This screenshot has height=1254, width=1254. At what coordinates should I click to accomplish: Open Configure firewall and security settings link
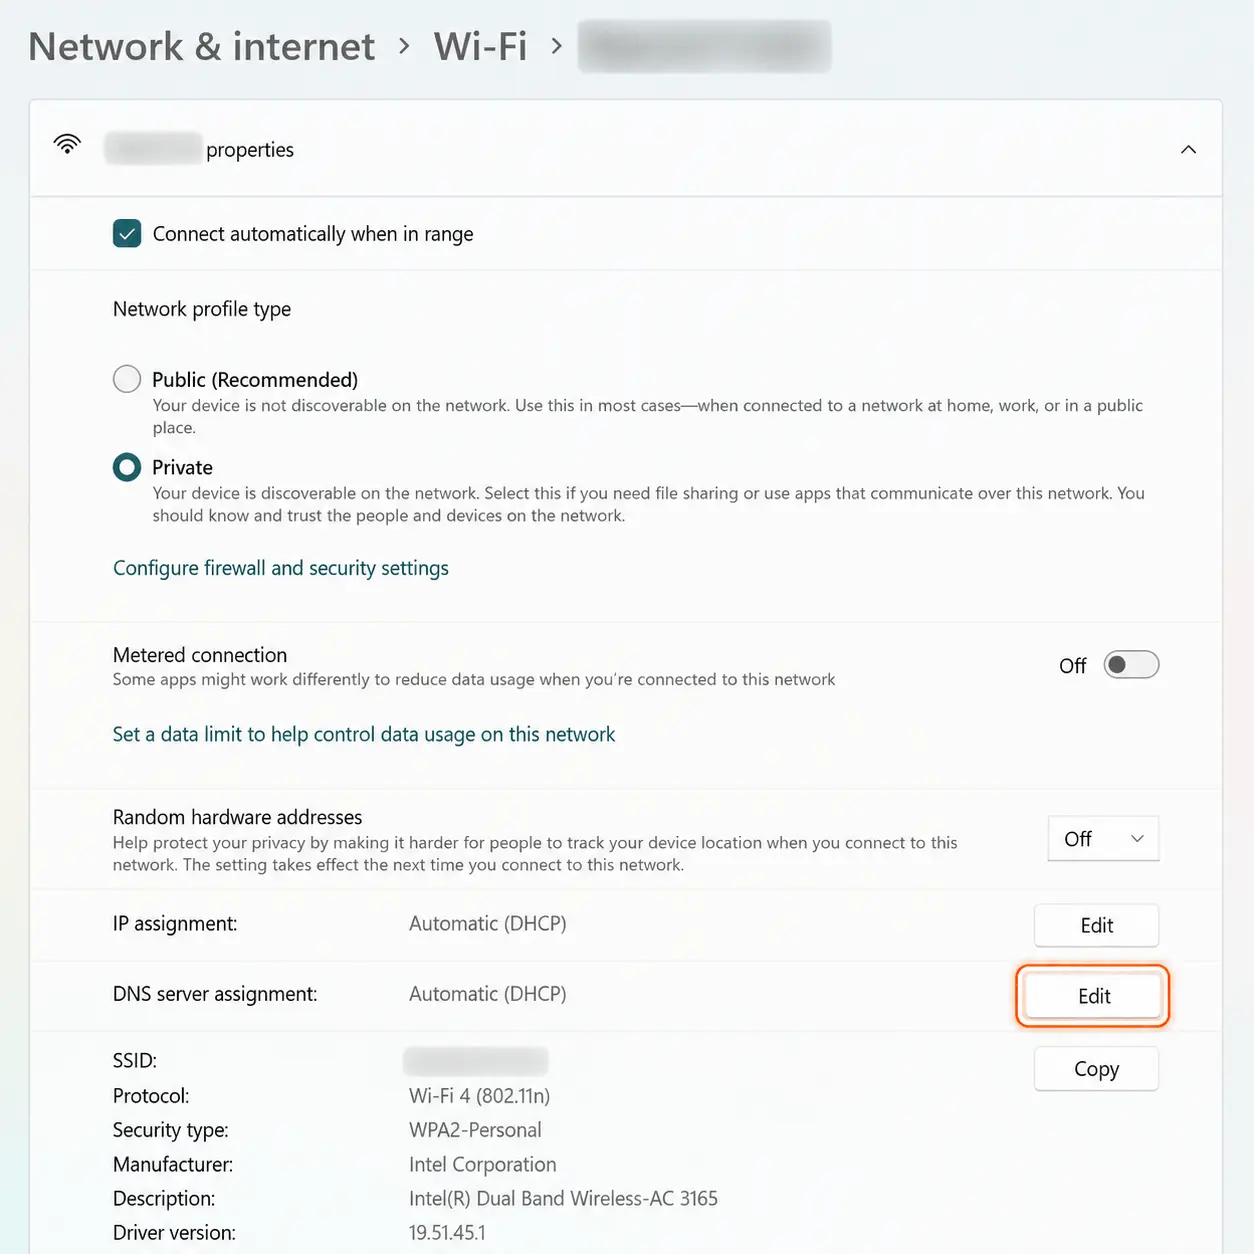pyautogui.click(x=281, y=568)
